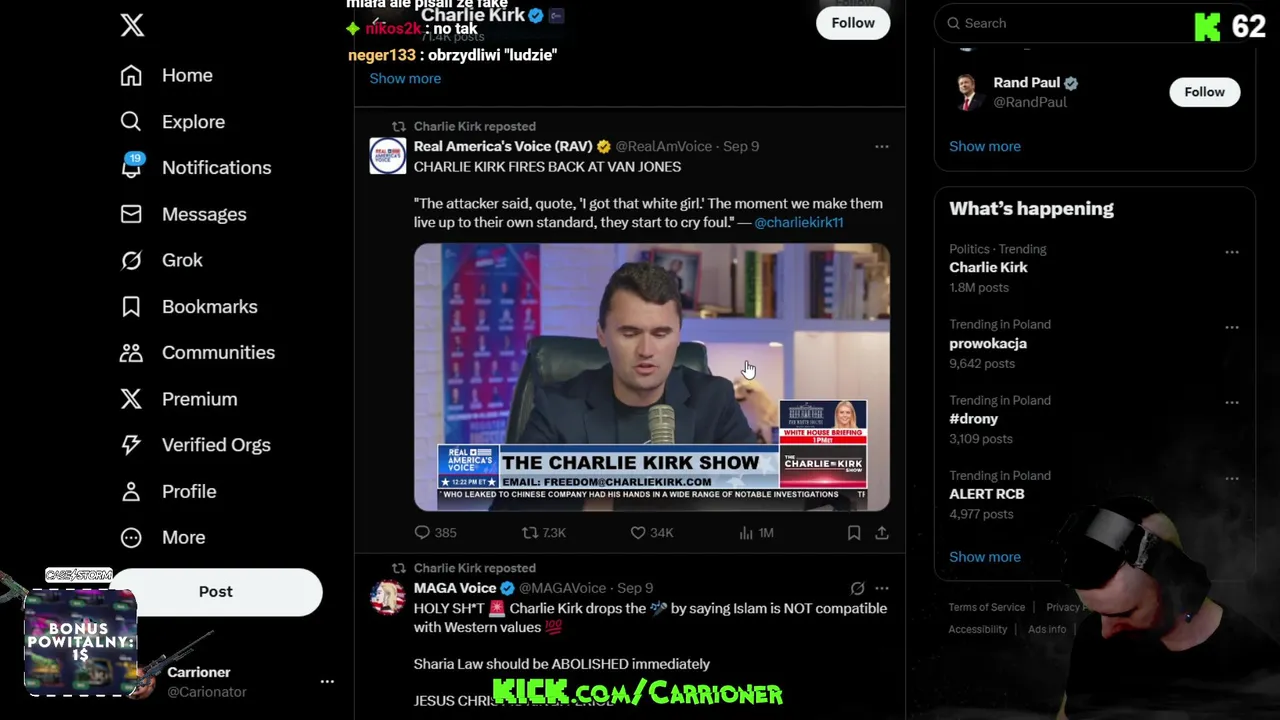View analytics showing 1M views

tap(756, 533)
